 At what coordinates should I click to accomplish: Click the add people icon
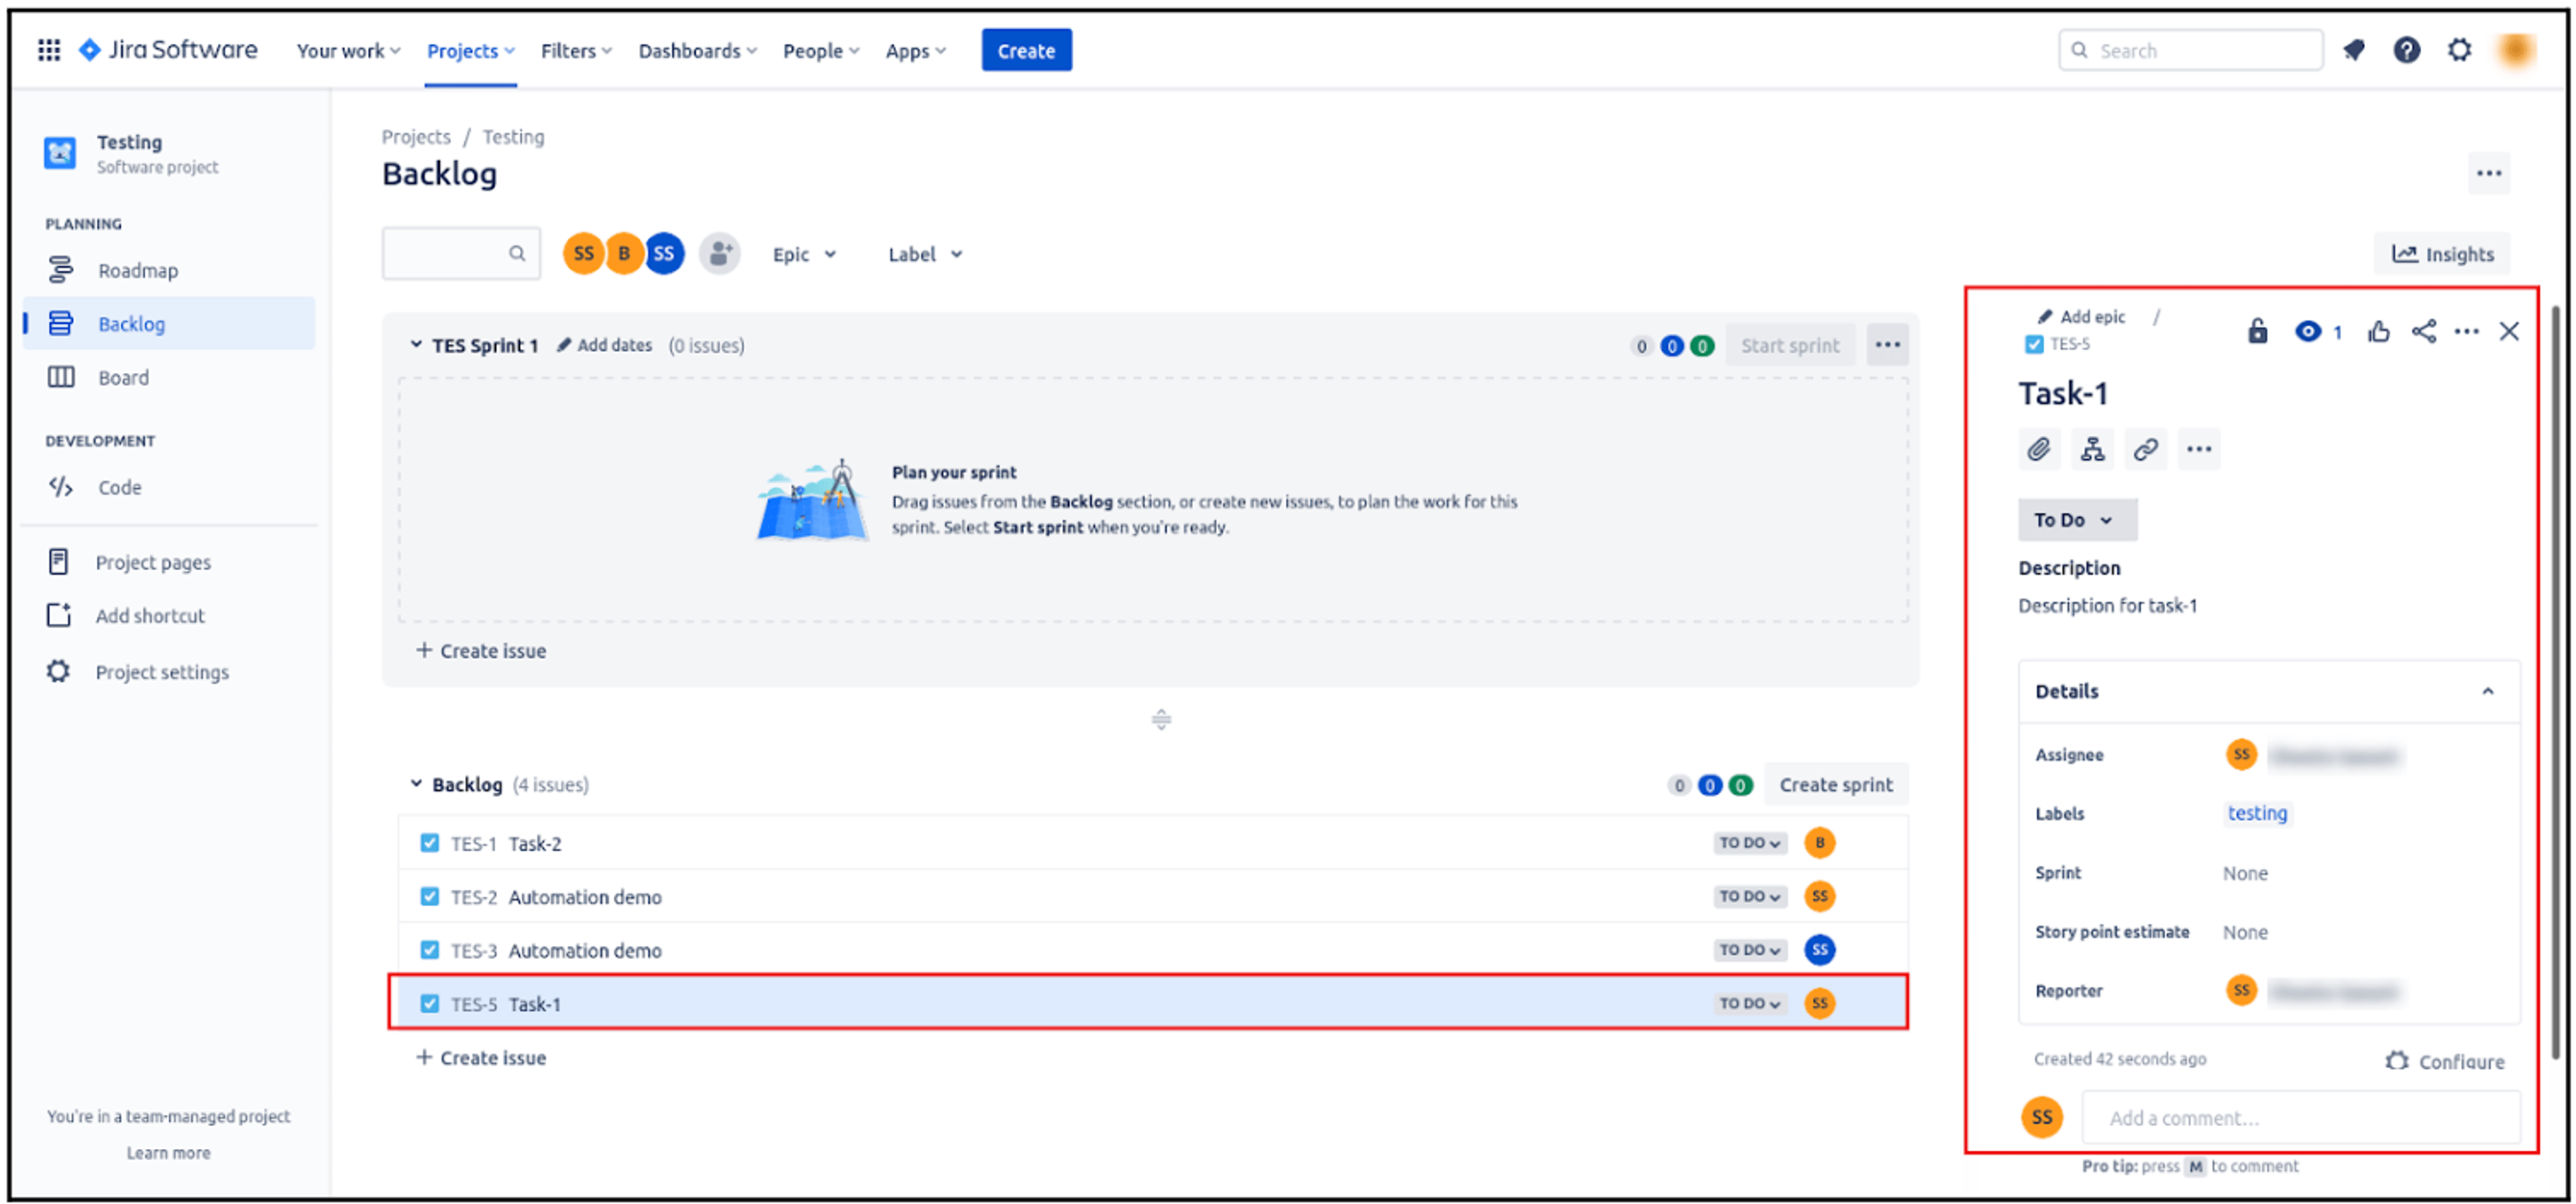719,254
